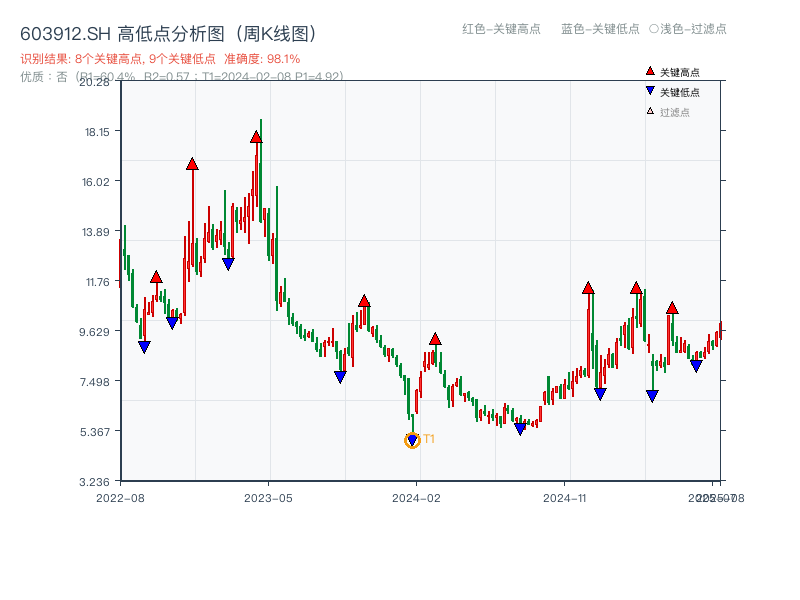Click the red 关键高点 triangle in chart legend
Viewport: 800px width, 600px height.
650,71
